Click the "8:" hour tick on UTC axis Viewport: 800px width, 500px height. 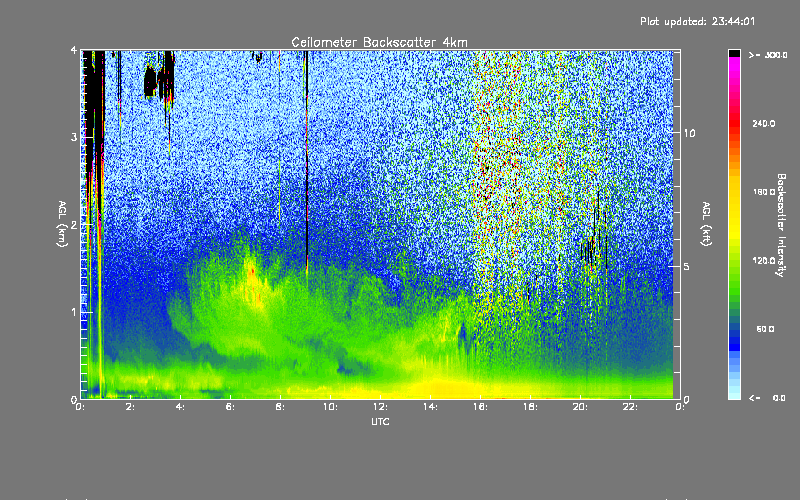click(281, 407)
